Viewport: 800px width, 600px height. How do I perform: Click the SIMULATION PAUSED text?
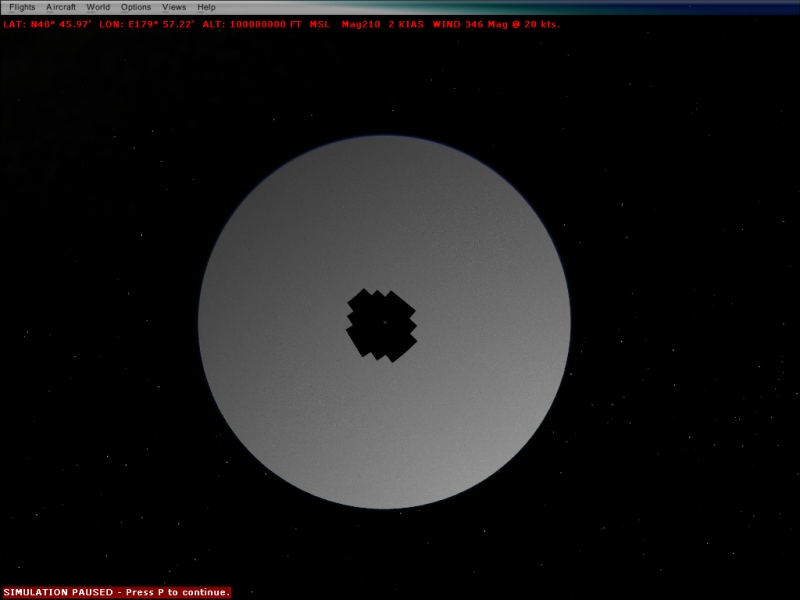click(59, 592)
